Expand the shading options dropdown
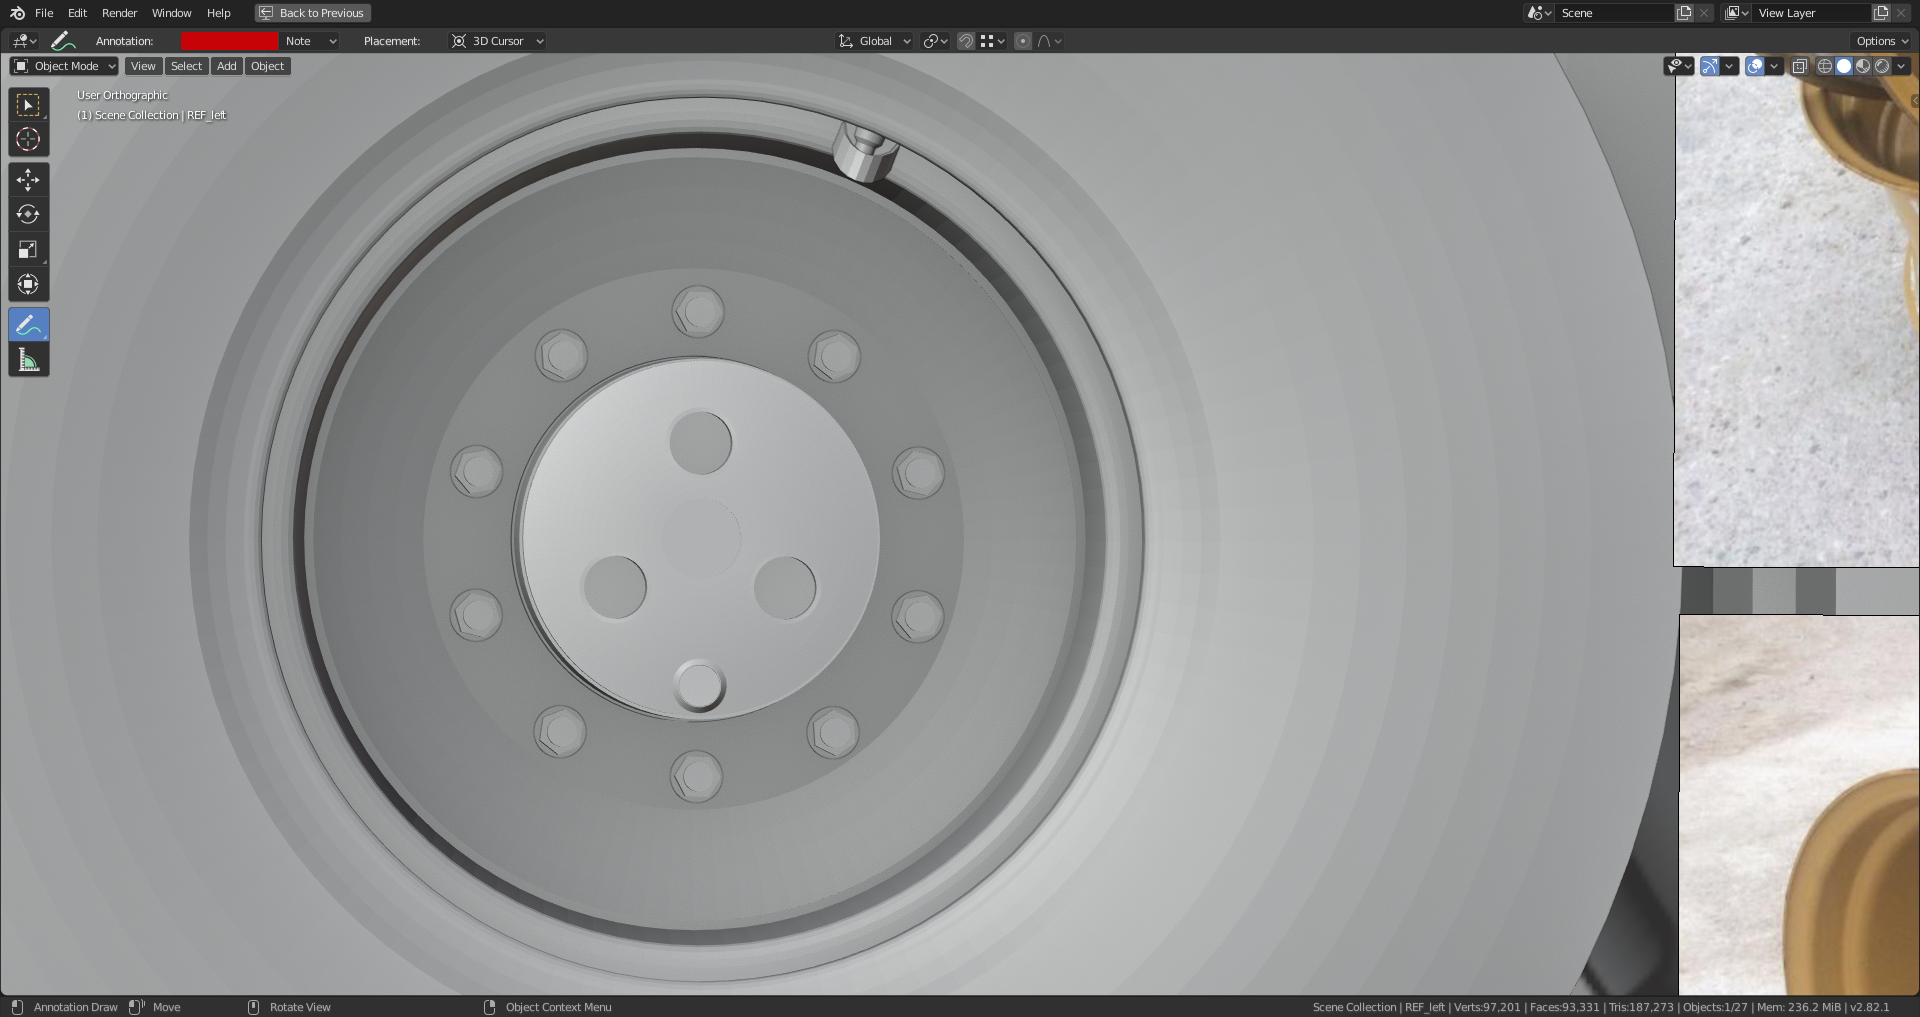 tap(1901, 66)
